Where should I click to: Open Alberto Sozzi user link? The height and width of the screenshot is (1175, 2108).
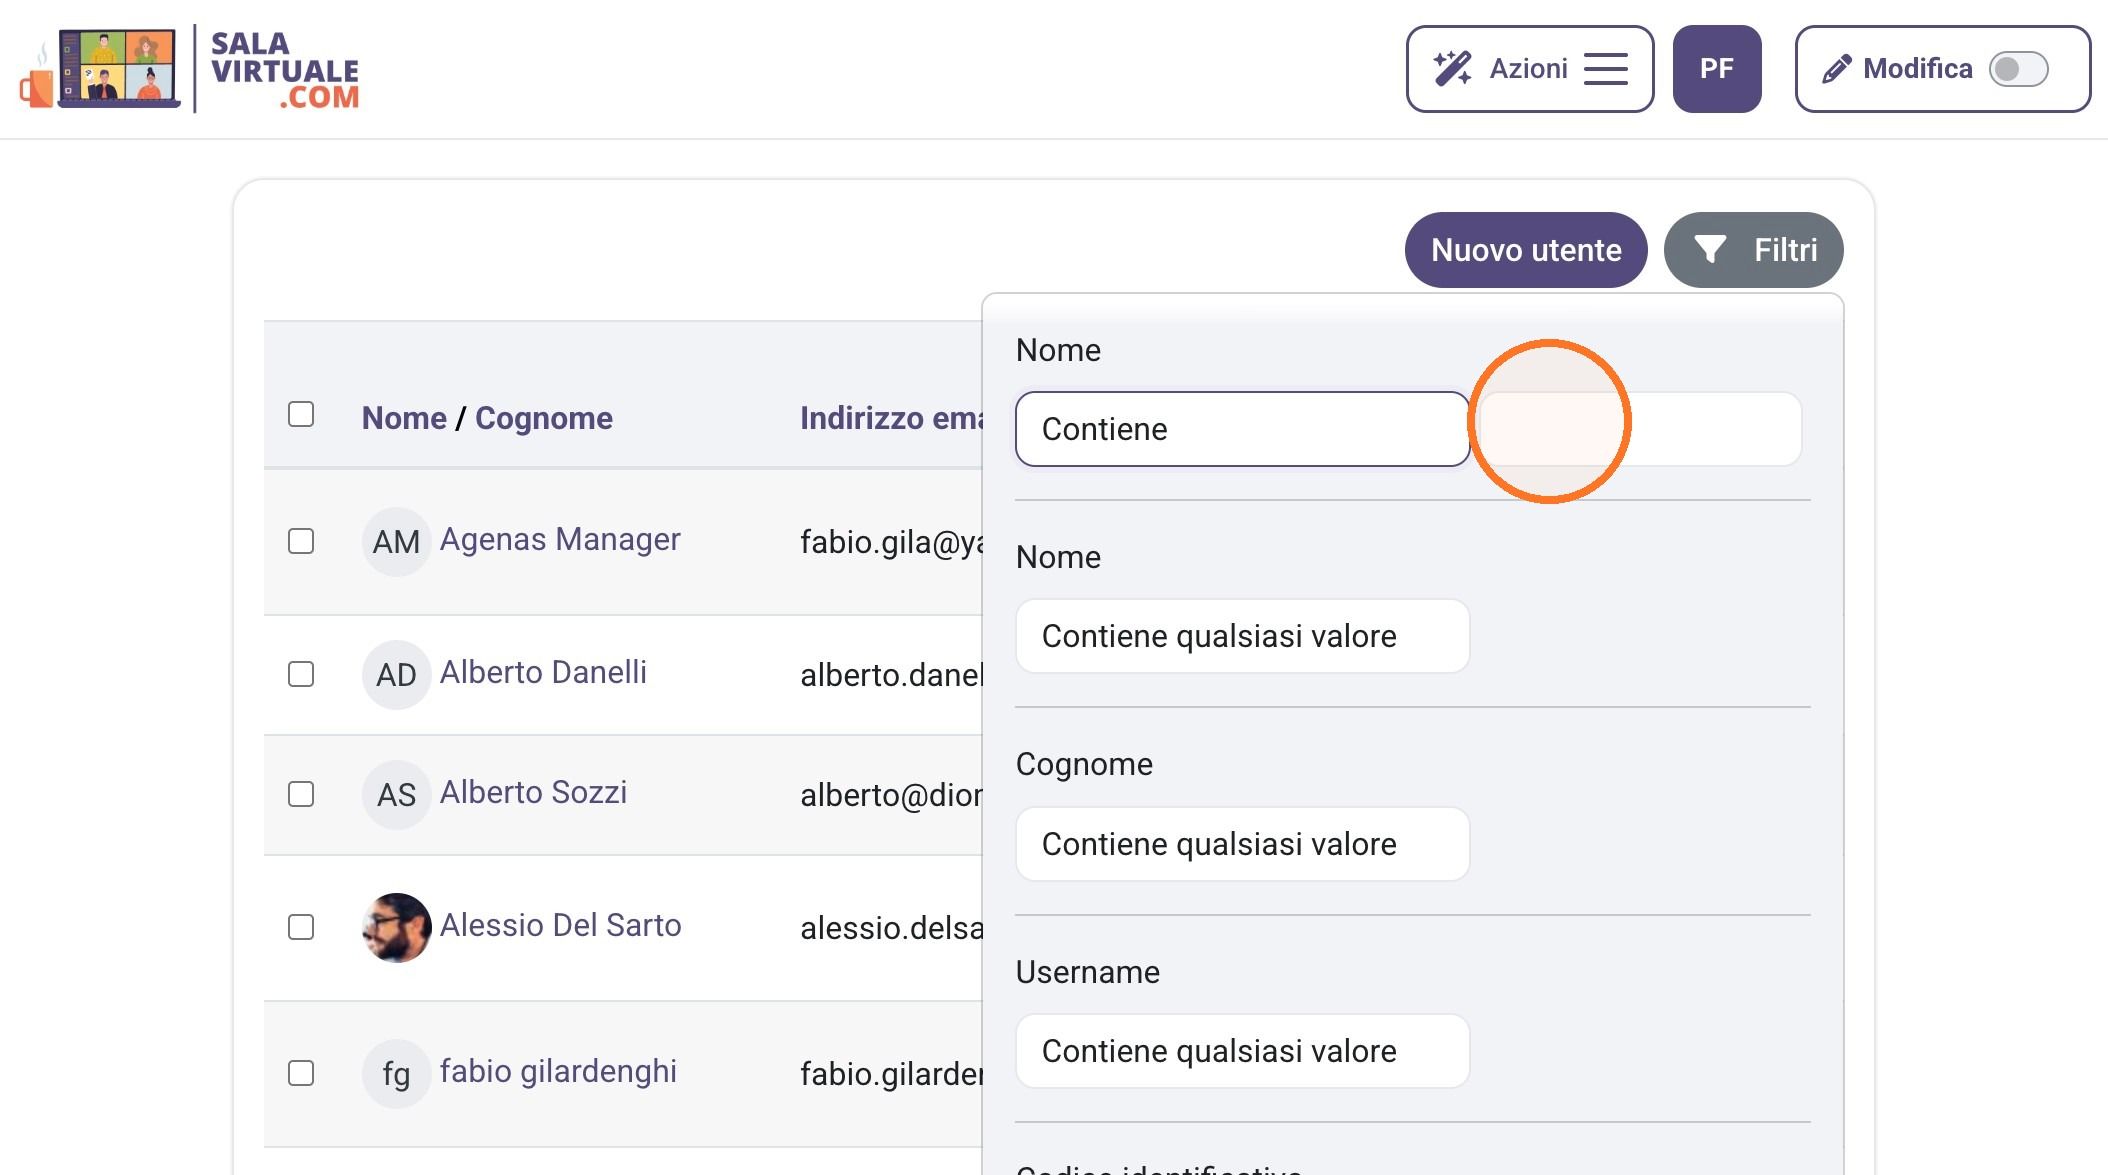pos(533,793)
